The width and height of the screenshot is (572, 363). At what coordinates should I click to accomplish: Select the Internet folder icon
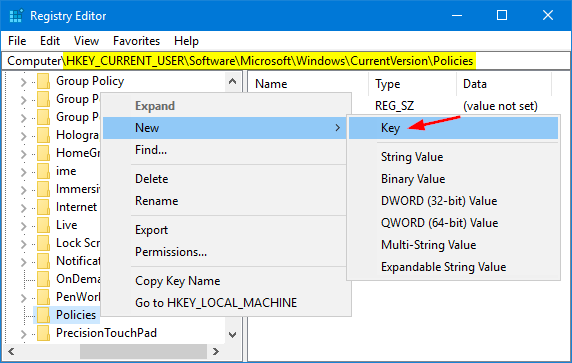pos(43,207)
